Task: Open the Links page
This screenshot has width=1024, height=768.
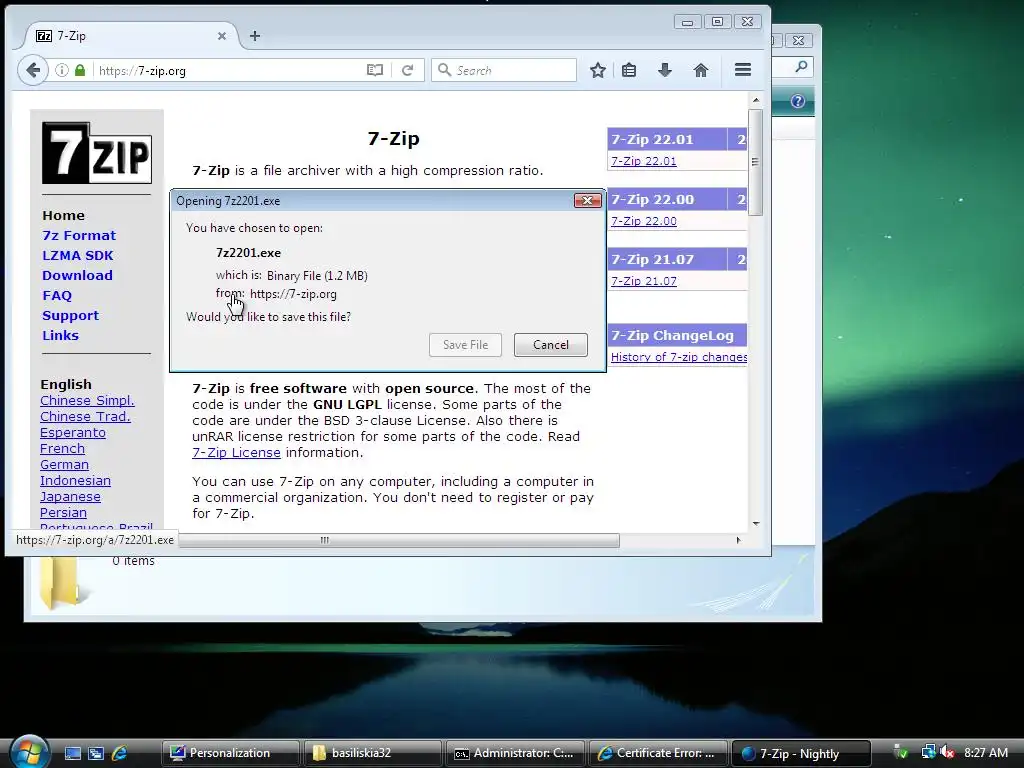Action: point(60,335)
